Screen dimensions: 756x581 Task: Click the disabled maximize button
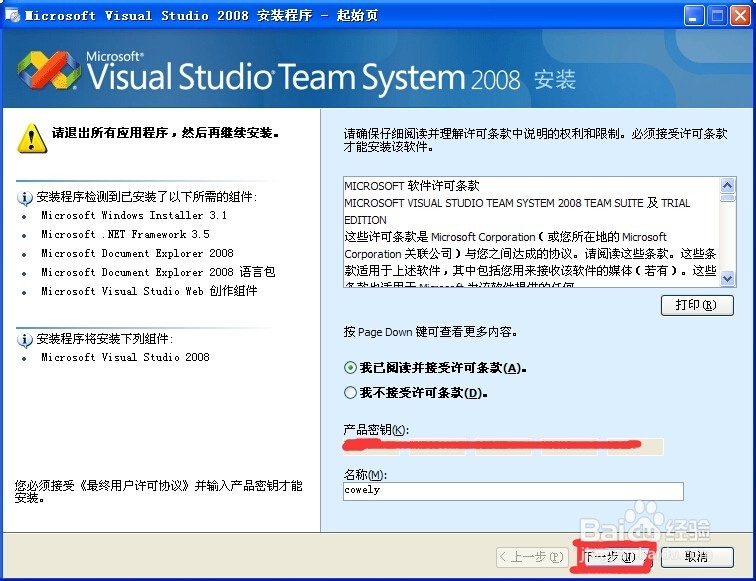(x=716, y=16)
